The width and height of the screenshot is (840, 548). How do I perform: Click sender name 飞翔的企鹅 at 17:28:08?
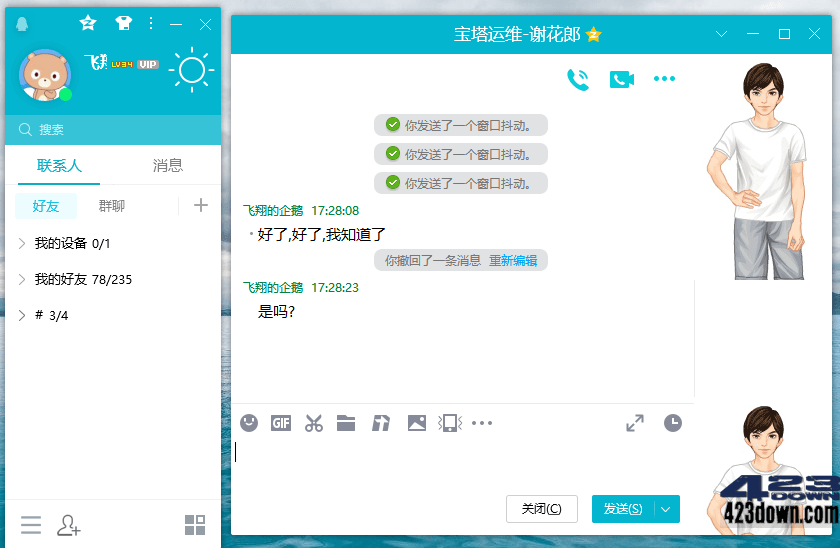pyautogui.click(x=273, y=211)
